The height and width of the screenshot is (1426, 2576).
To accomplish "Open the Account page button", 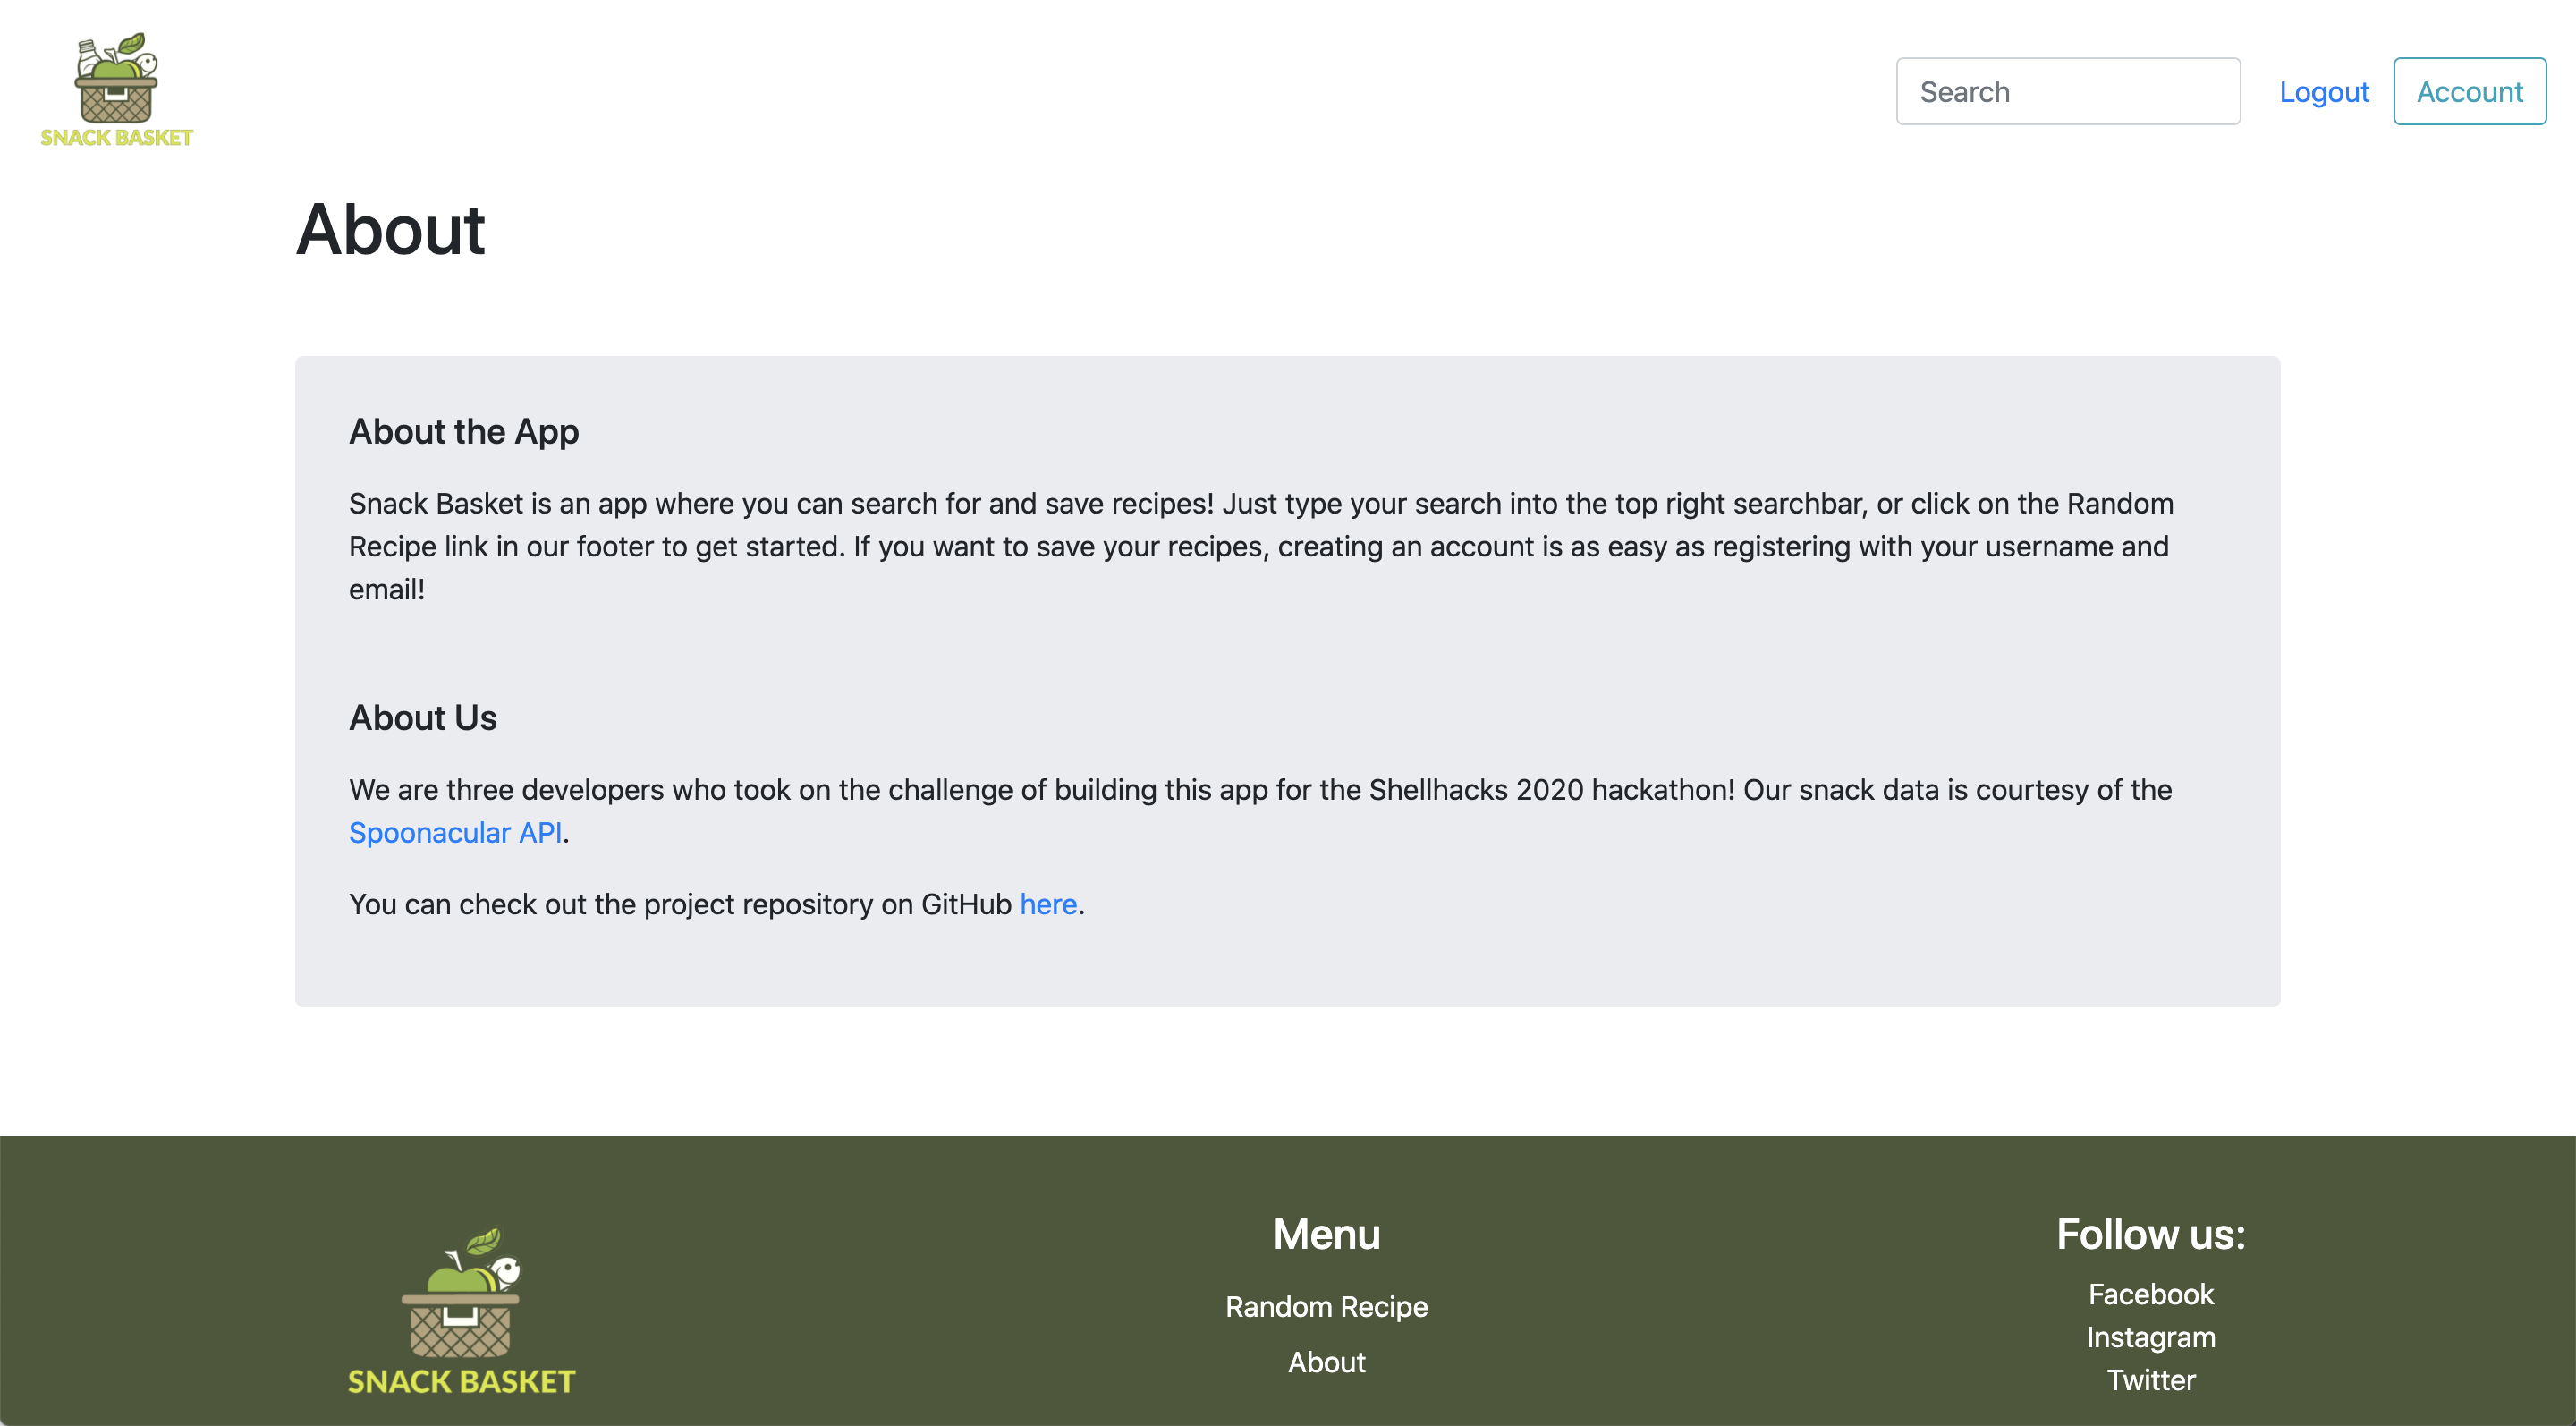I will (2468, 92).
